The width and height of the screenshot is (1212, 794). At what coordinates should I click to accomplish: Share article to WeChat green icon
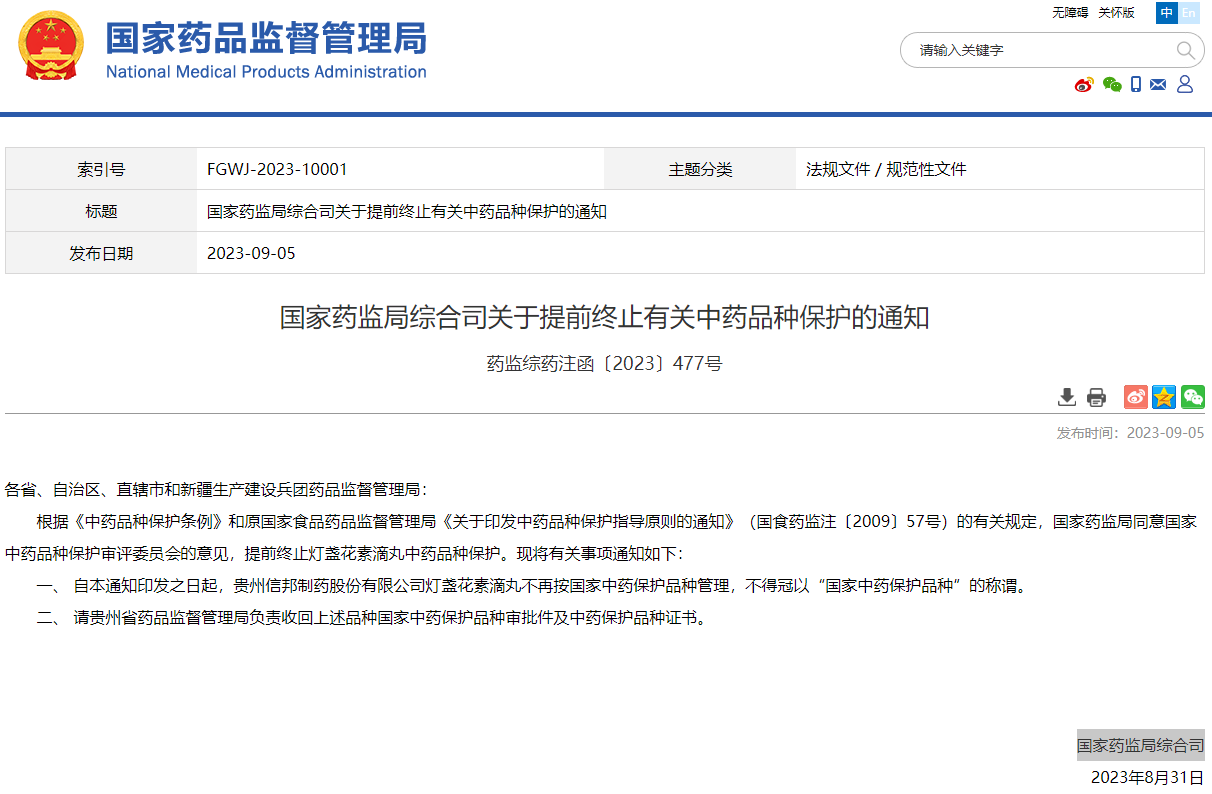click(x=1192, y=397)
